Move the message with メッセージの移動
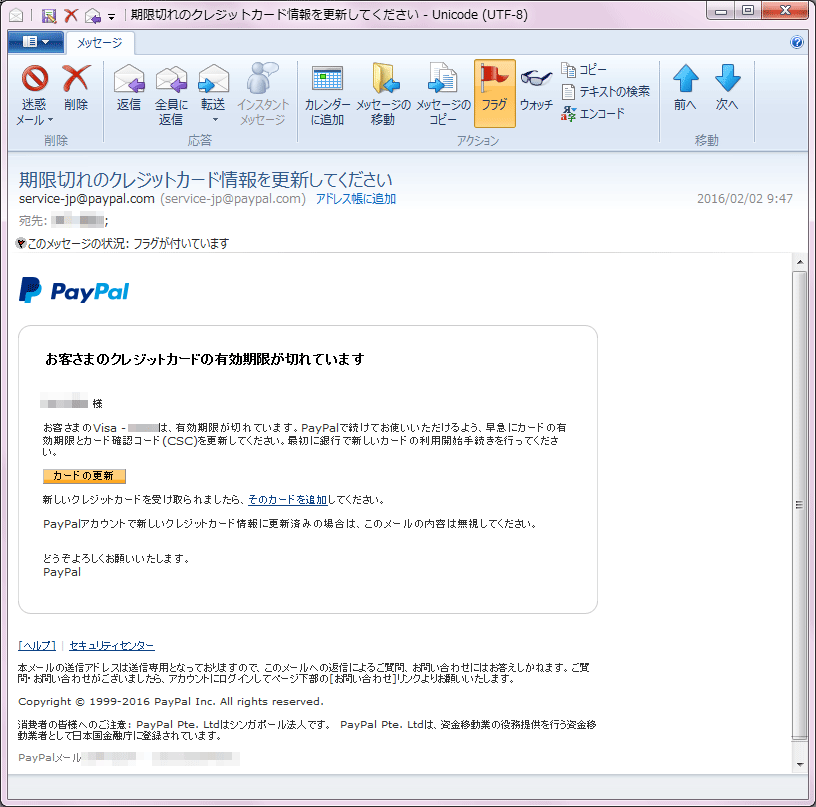The image size is (816, 807). pyautogui.click(x=384, y=95)
